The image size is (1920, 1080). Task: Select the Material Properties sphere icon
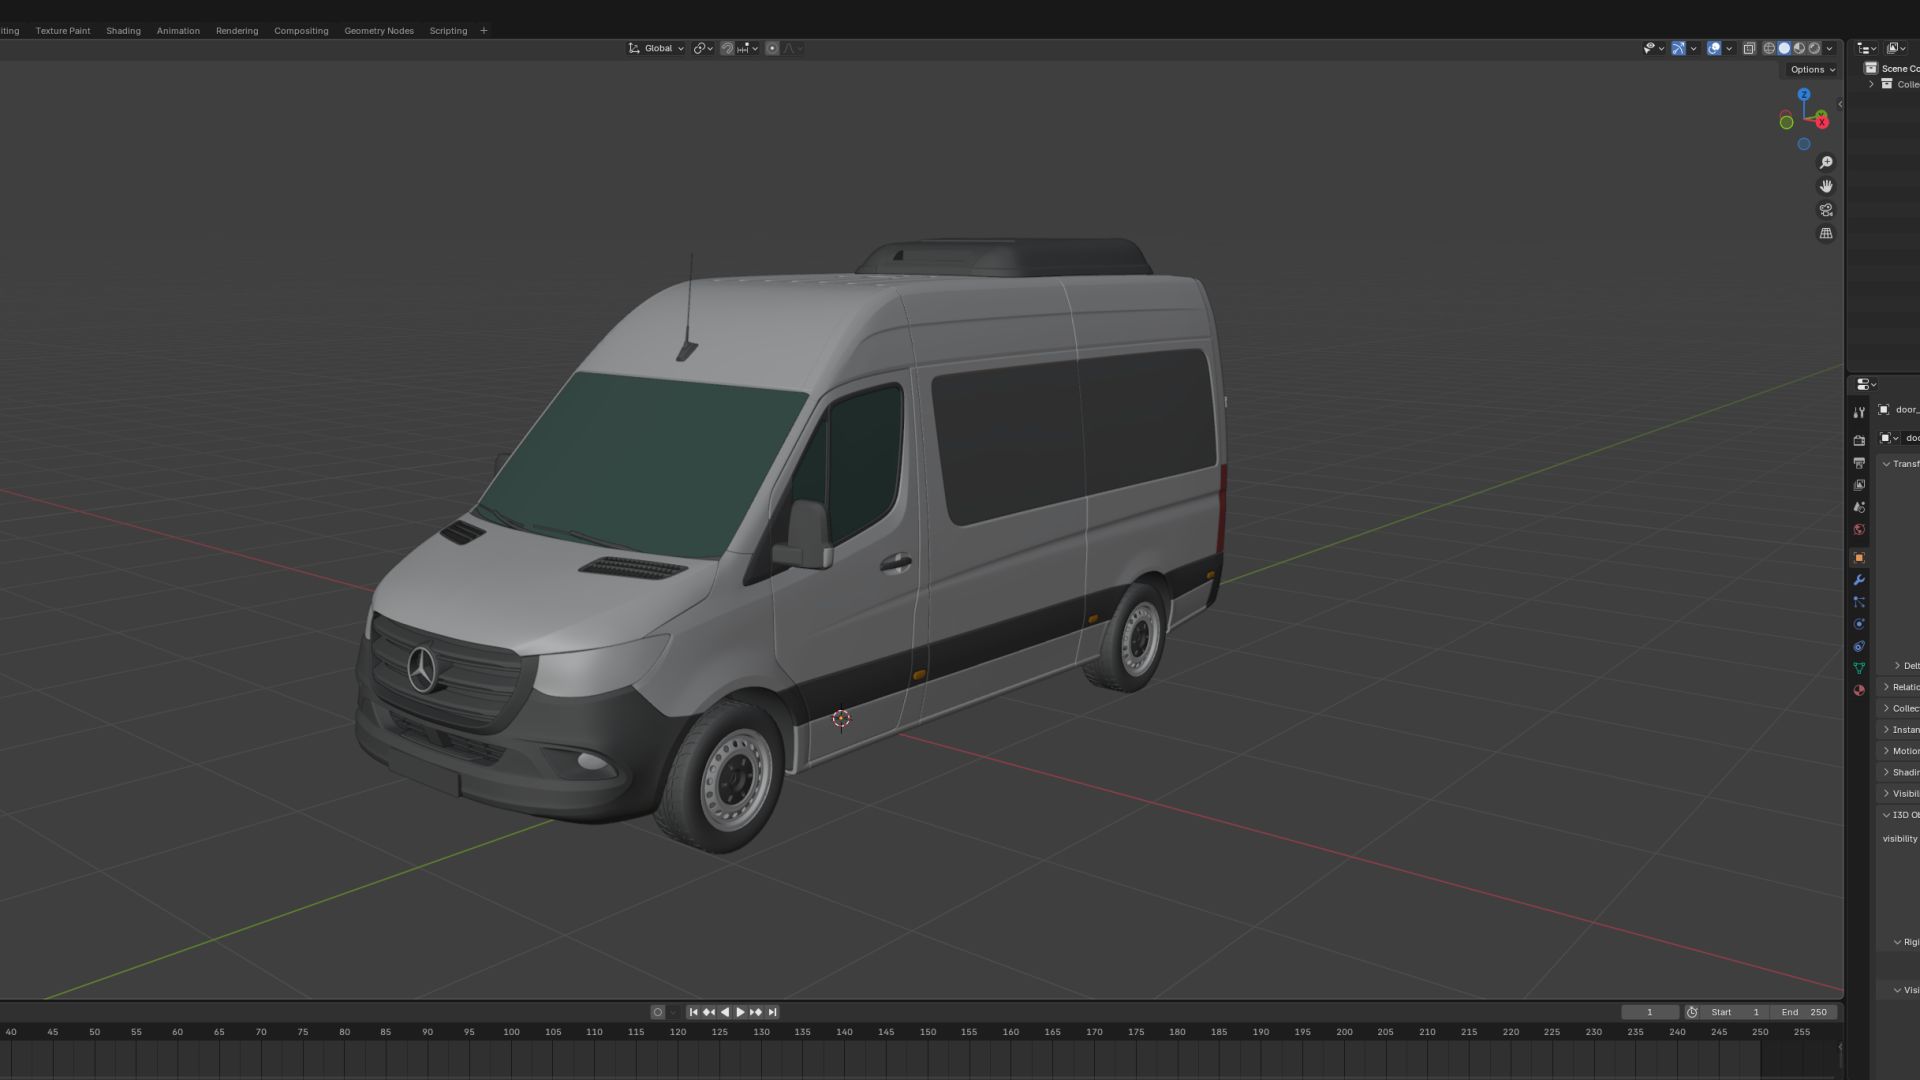pos(1858,690)
